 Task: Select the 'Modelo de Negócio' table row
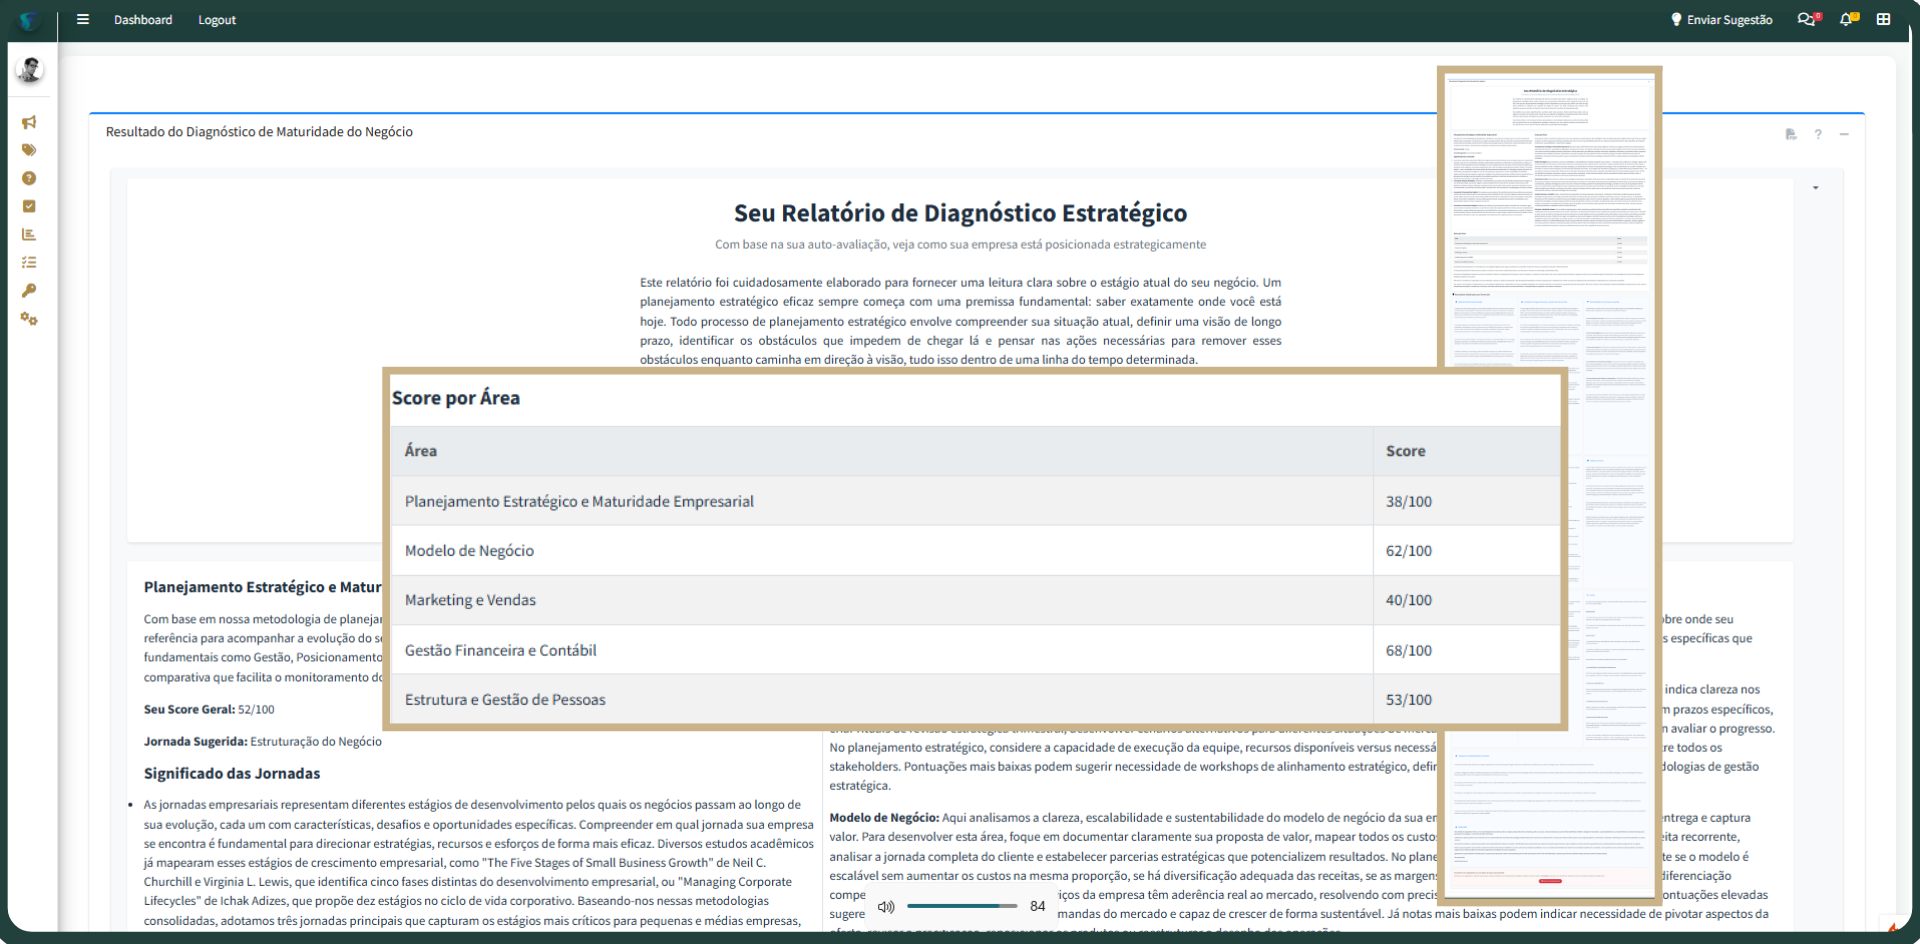pyautogui.click(x=976, y=550)
